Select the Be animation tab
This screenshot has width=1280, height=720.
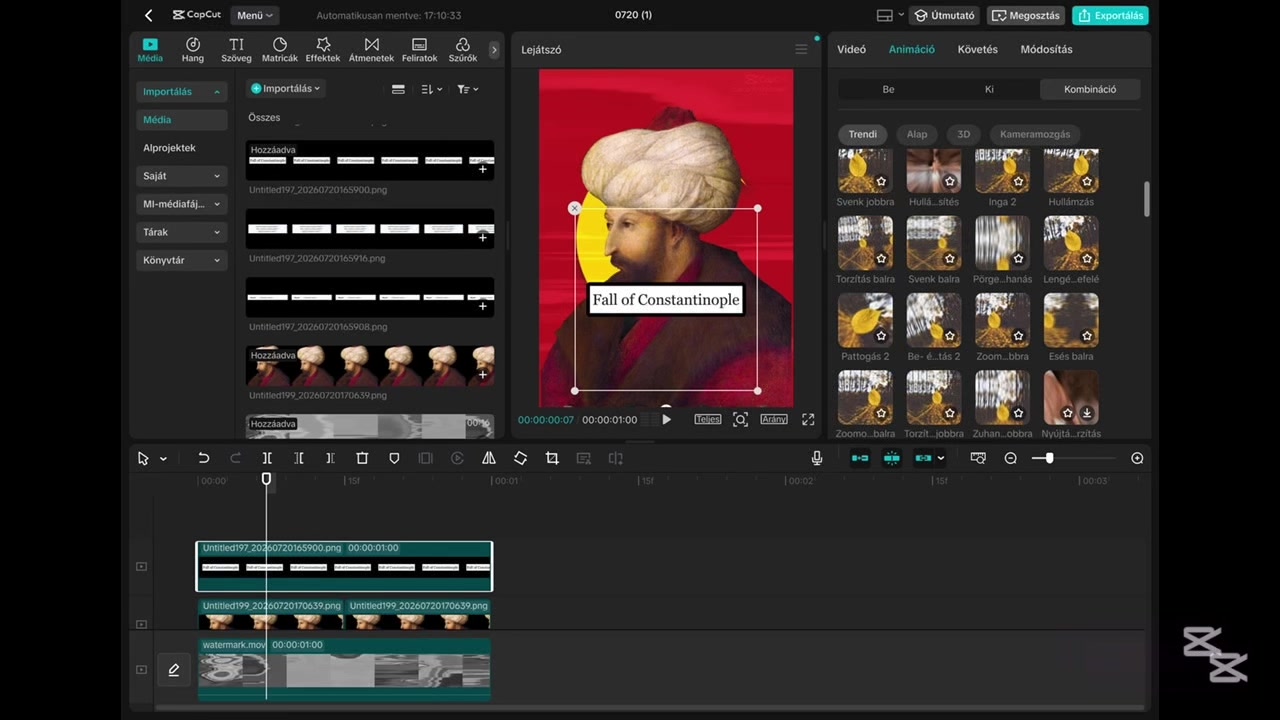coord(888,89)
